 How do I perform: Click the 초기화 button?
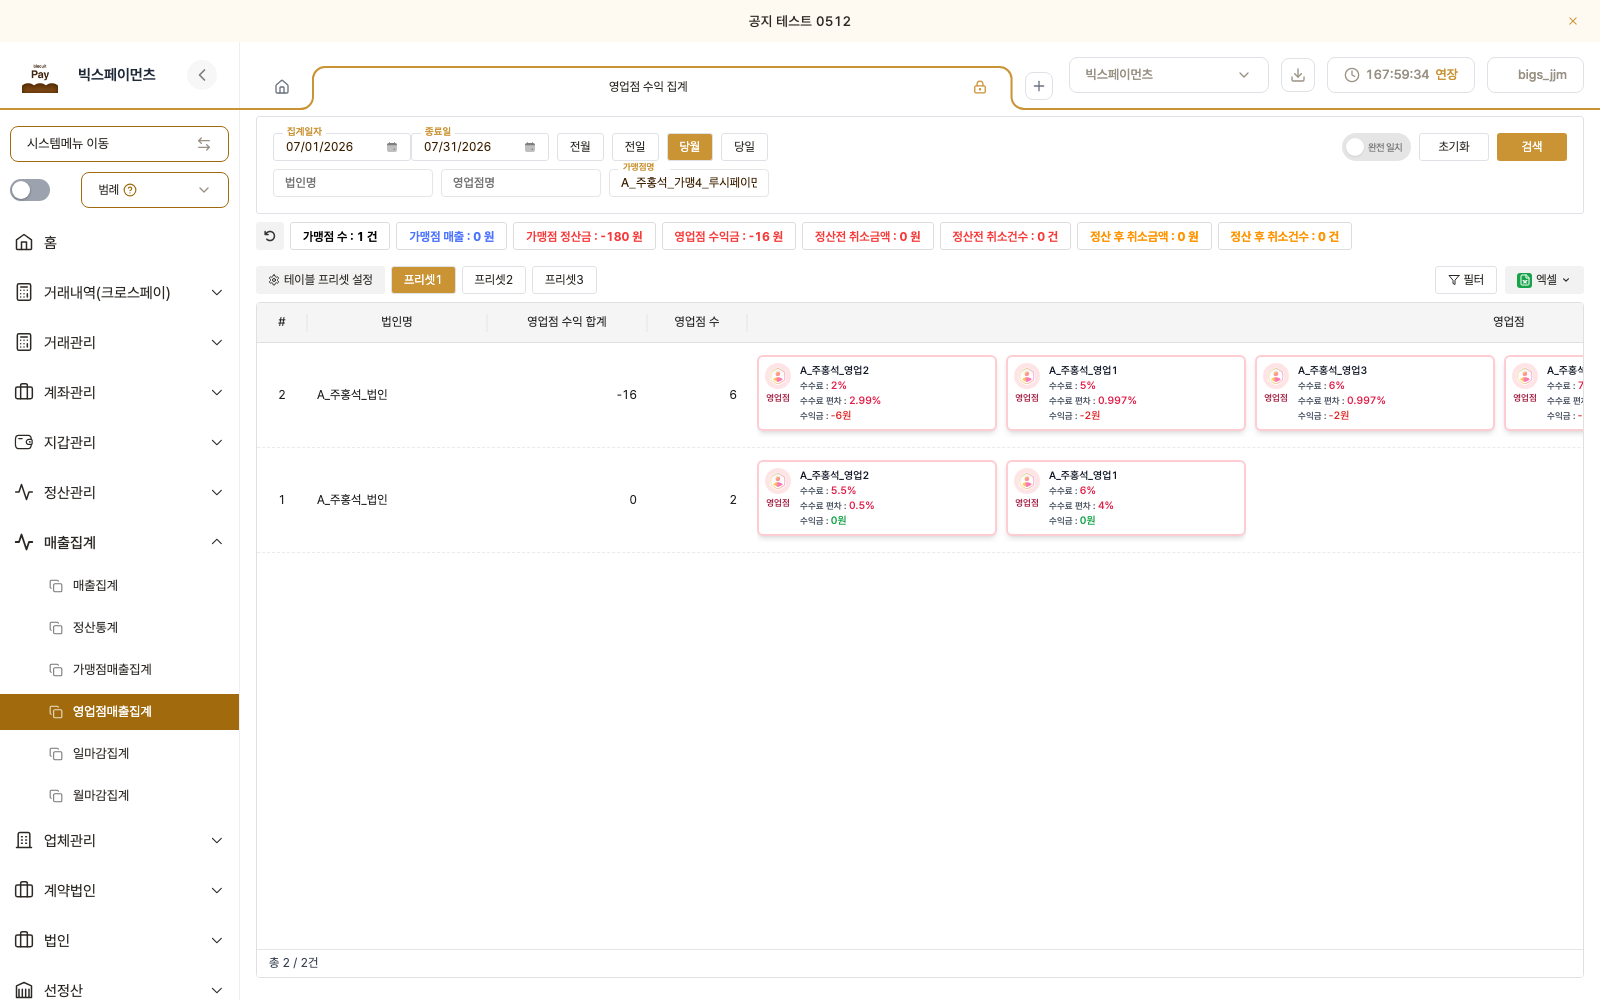pos(1454,147)
